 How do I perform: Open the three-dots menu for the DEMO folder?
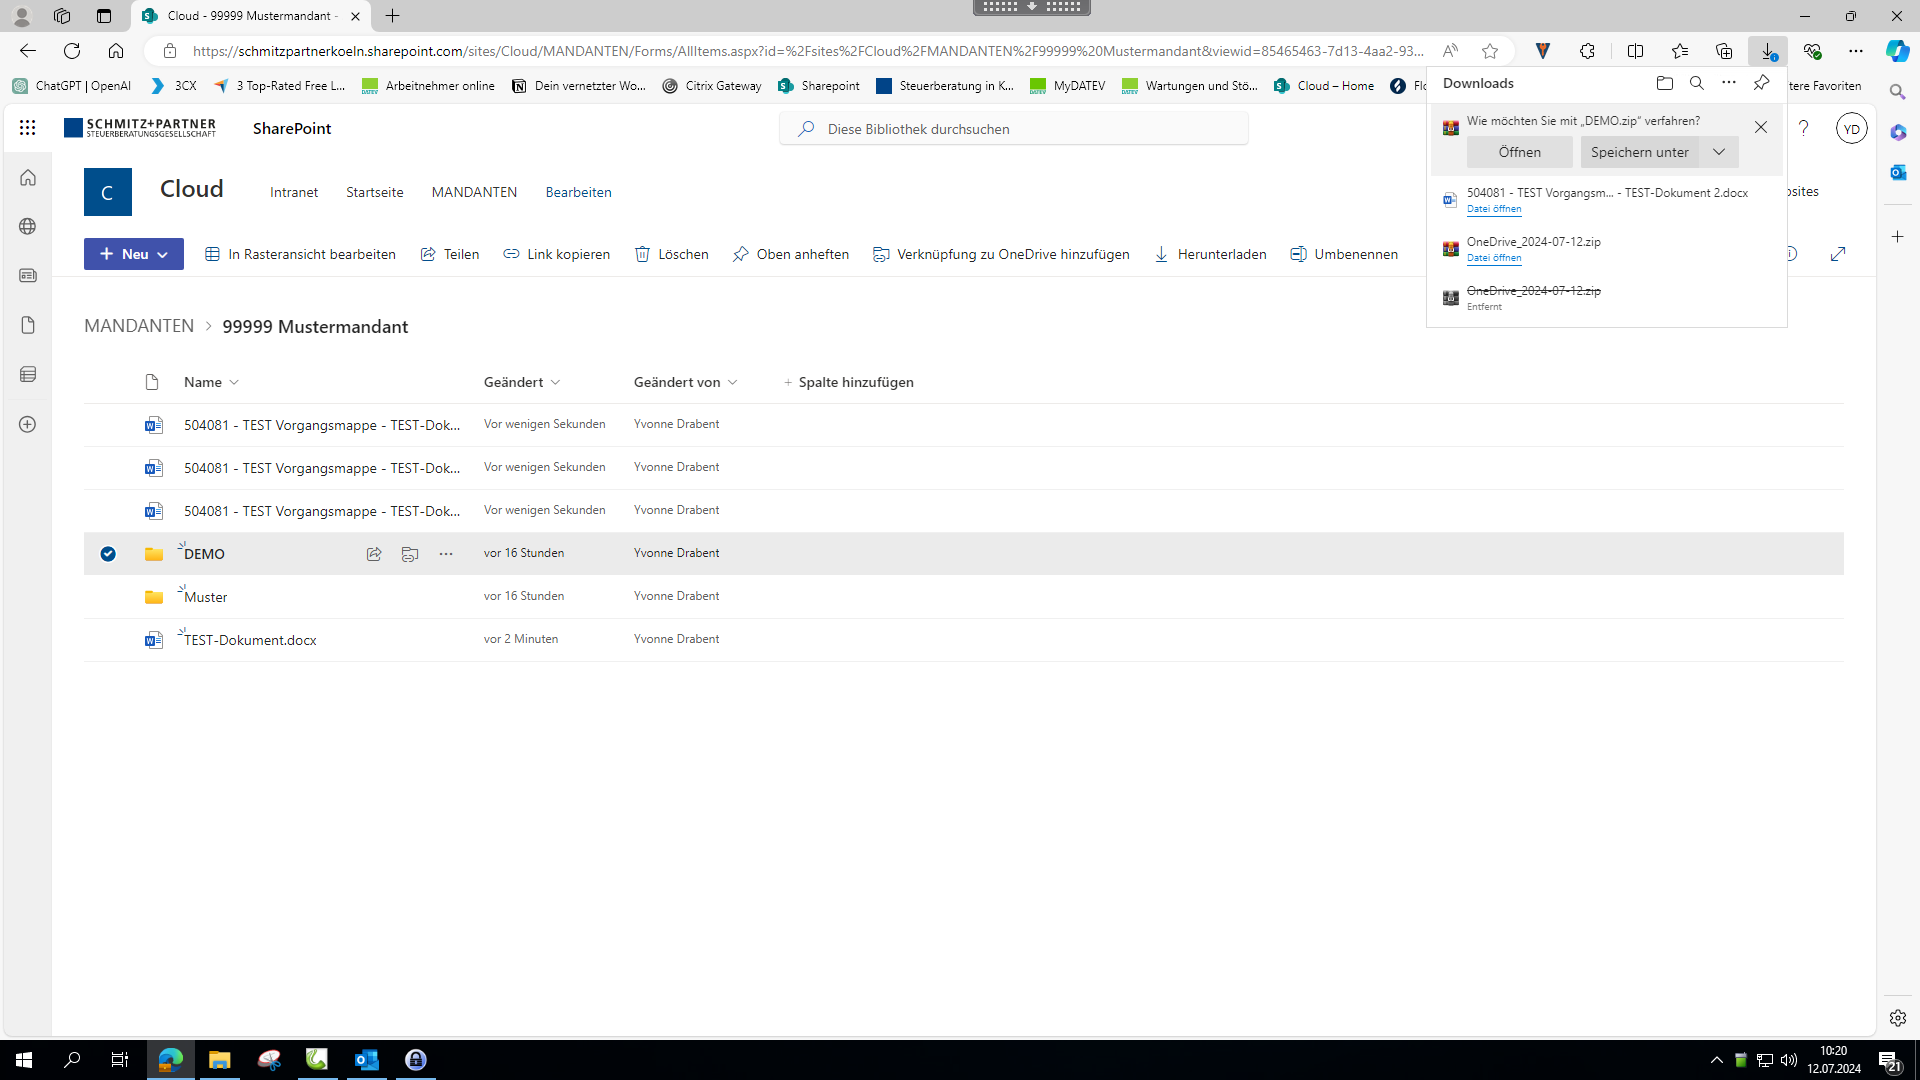(x=446, y=554)
